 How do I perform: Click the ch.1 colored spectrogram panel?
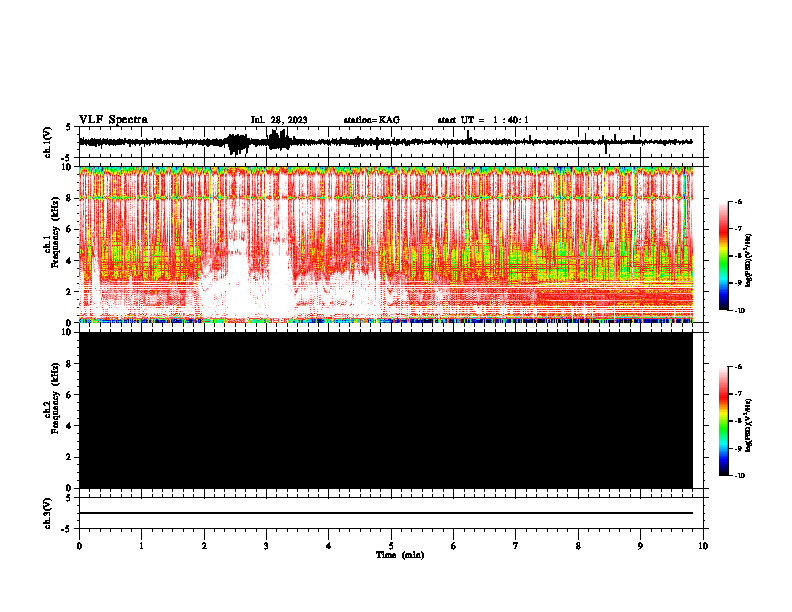(385, 244)
